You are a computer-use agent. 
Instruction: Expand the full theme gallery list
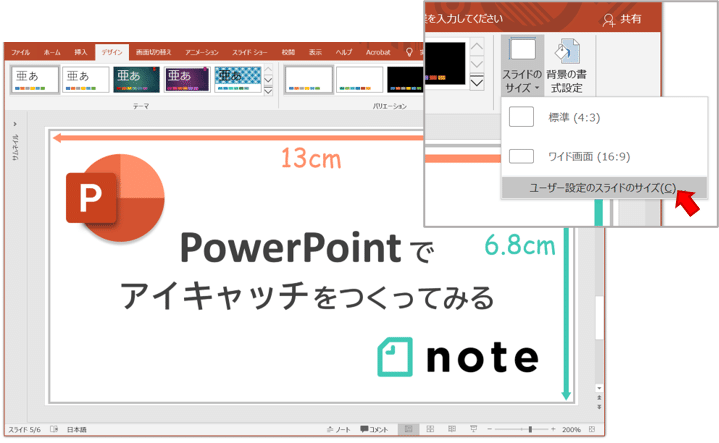pyautogui.click(x=268, y=91)
